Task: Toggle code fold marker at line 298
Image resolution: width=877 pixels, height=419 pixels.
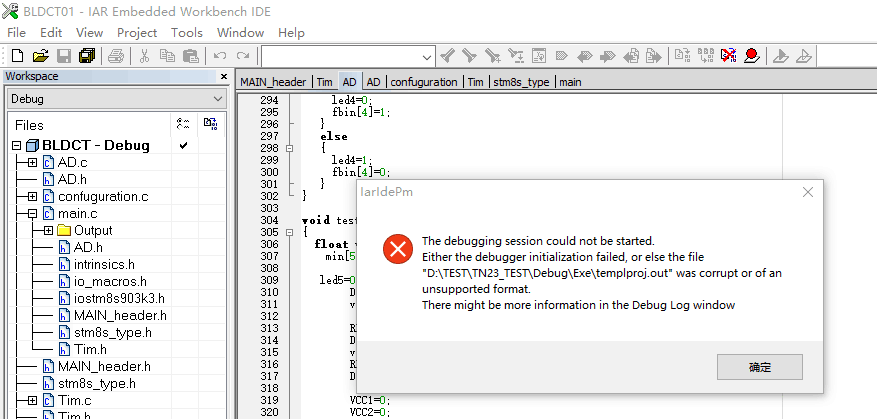Action: [289, 148]
